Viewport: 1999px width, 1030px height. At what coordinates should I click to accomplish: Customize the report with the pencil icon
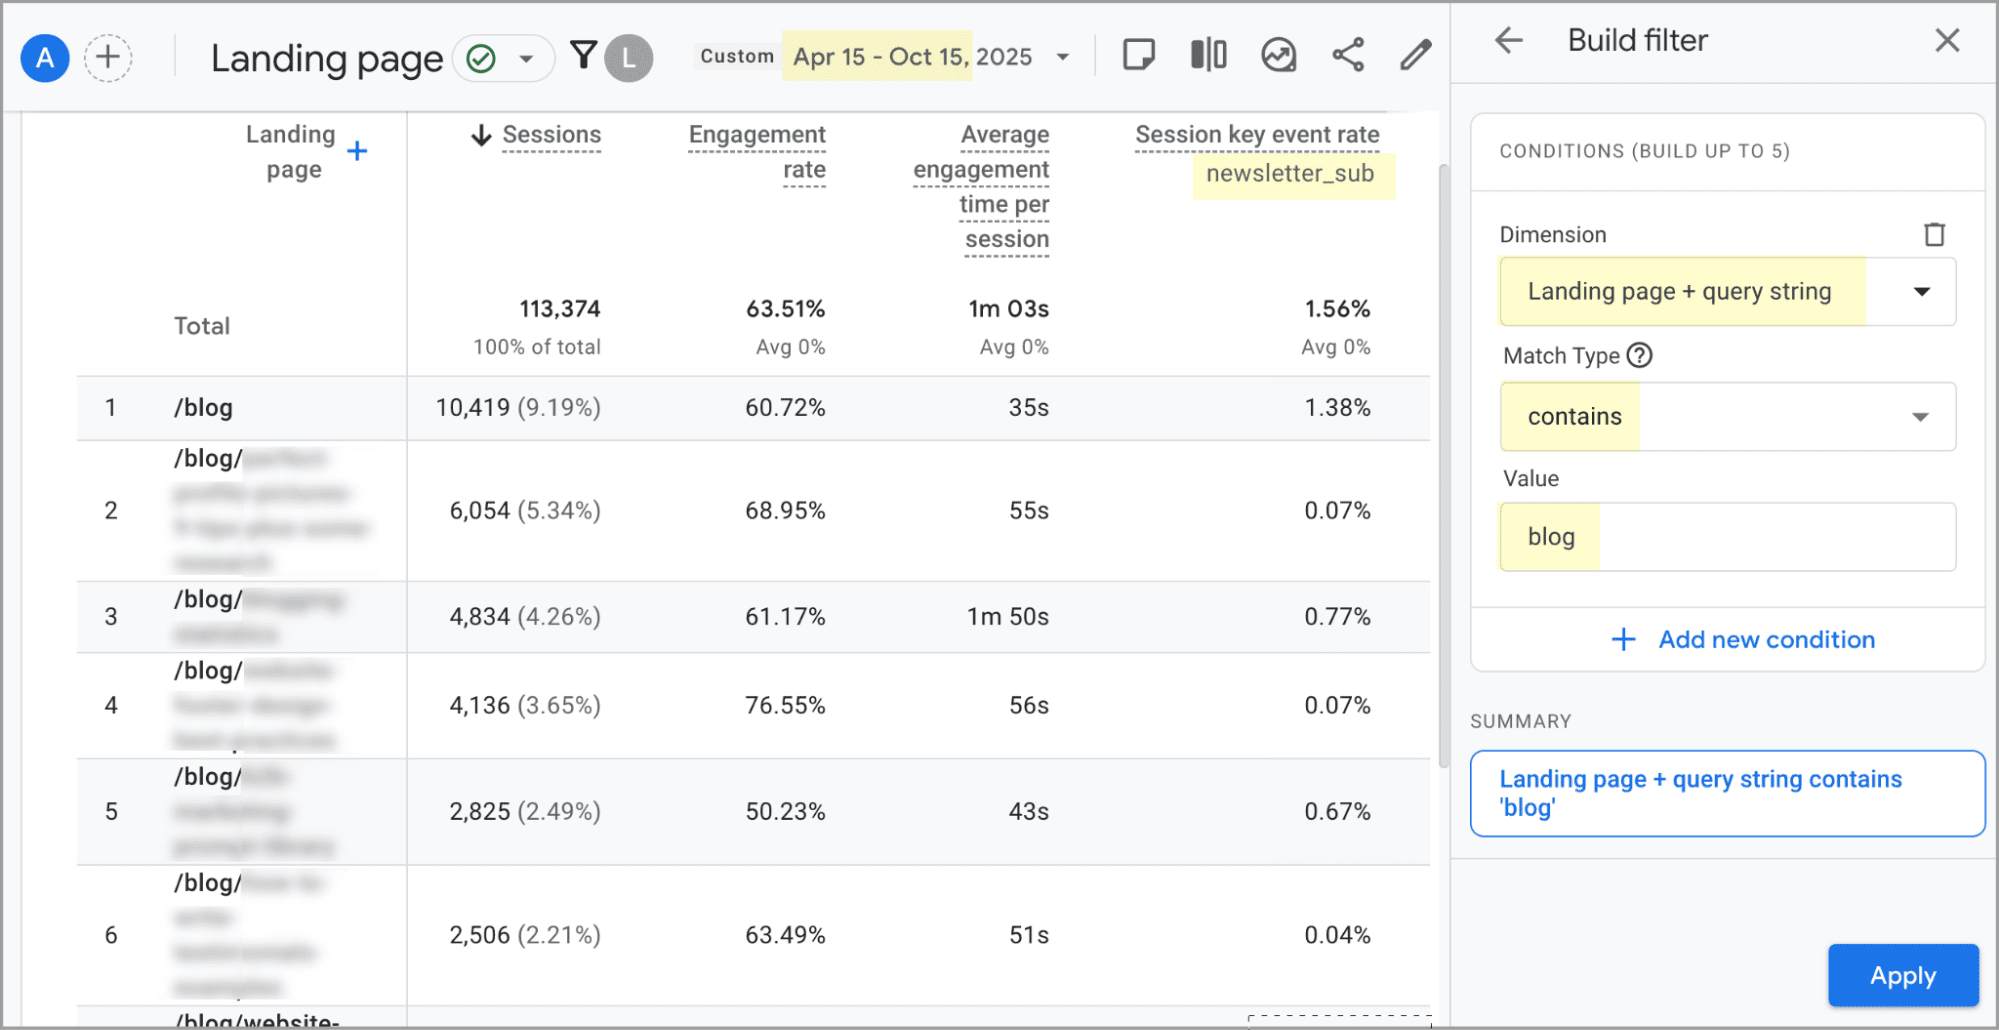pos(1416,55)
